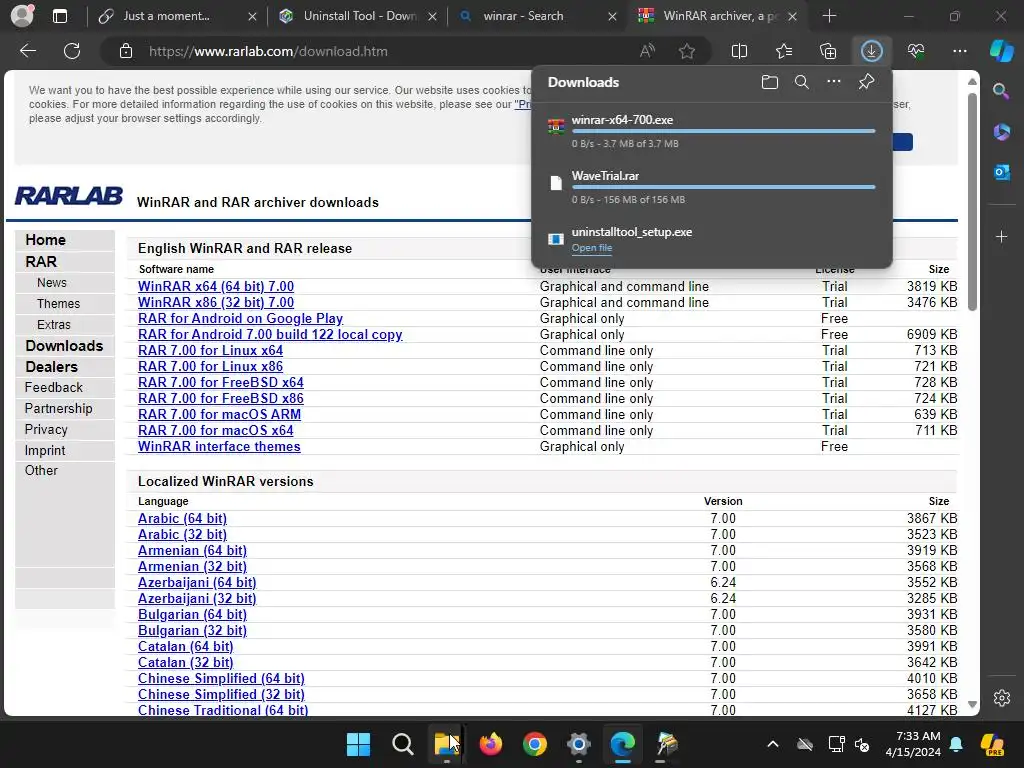
Task: Close the Uninstall Tool tab
Action: 432,17
